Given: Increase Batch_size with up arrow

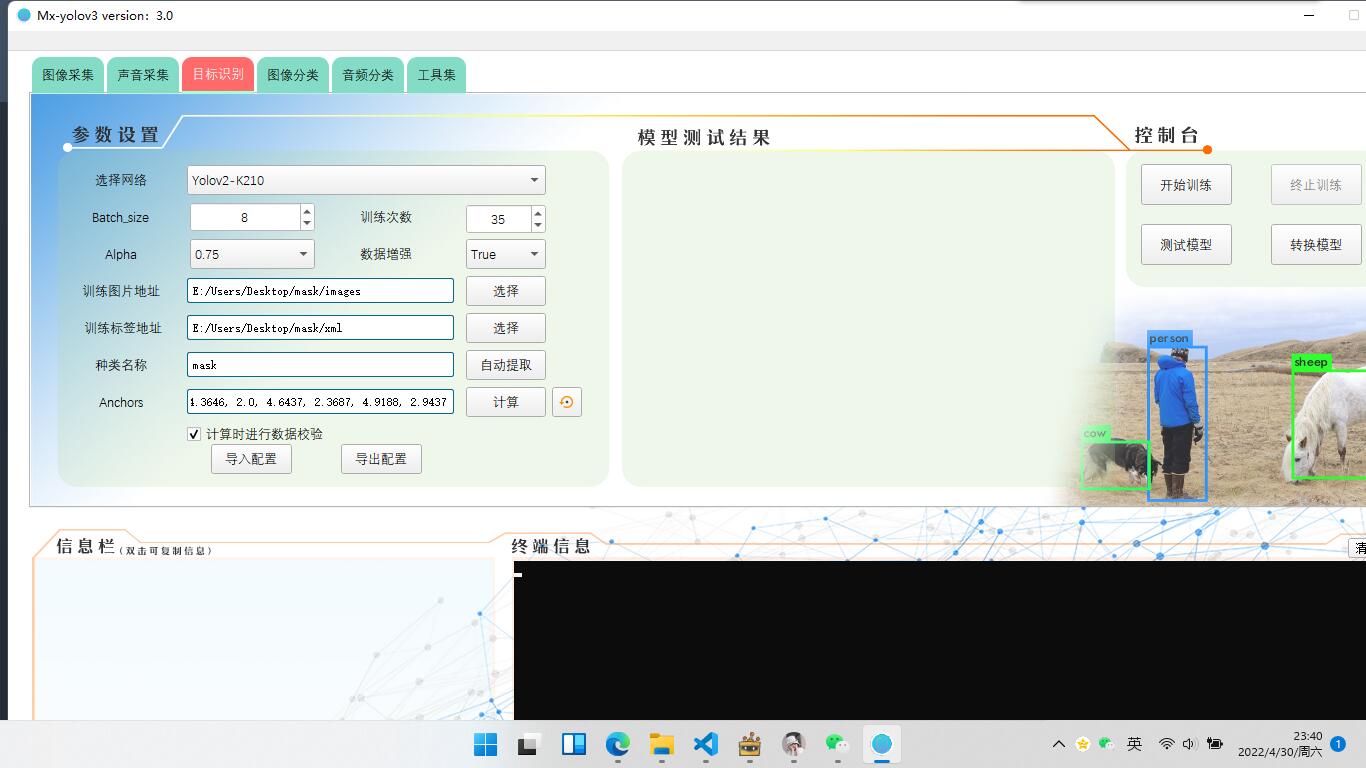Looking at the screenshot, I should coord(307,211).
